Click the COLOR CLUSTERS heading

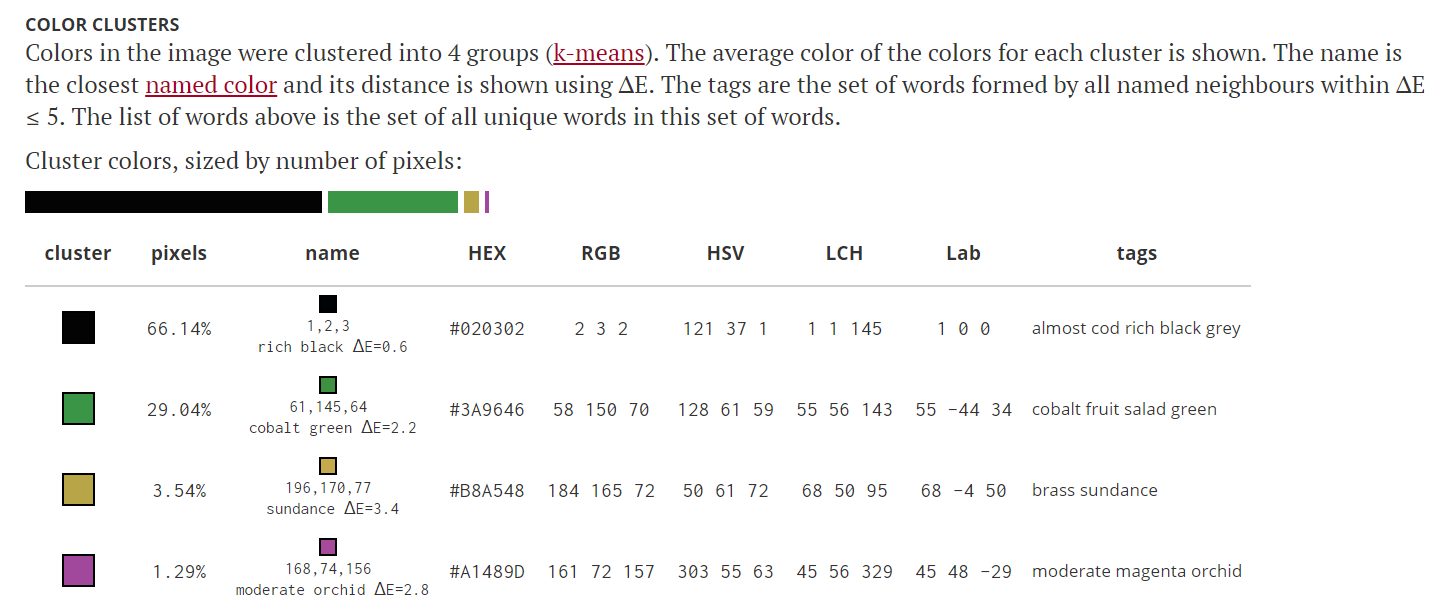pyautogui.click(x=103, y=23)
